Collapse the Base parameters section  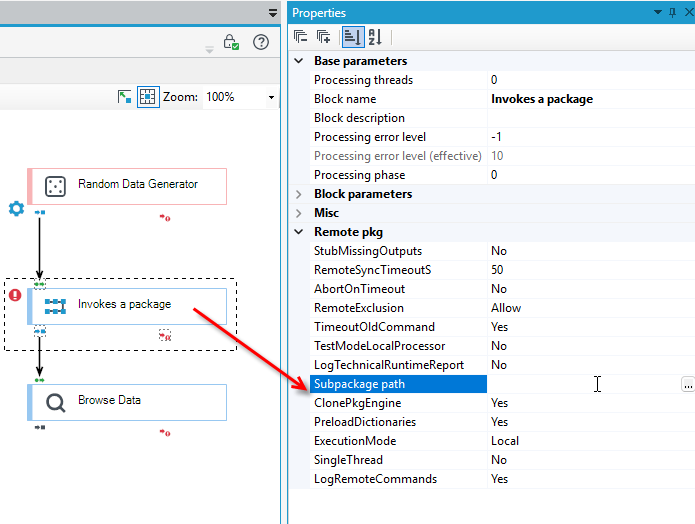click(299, 61)
